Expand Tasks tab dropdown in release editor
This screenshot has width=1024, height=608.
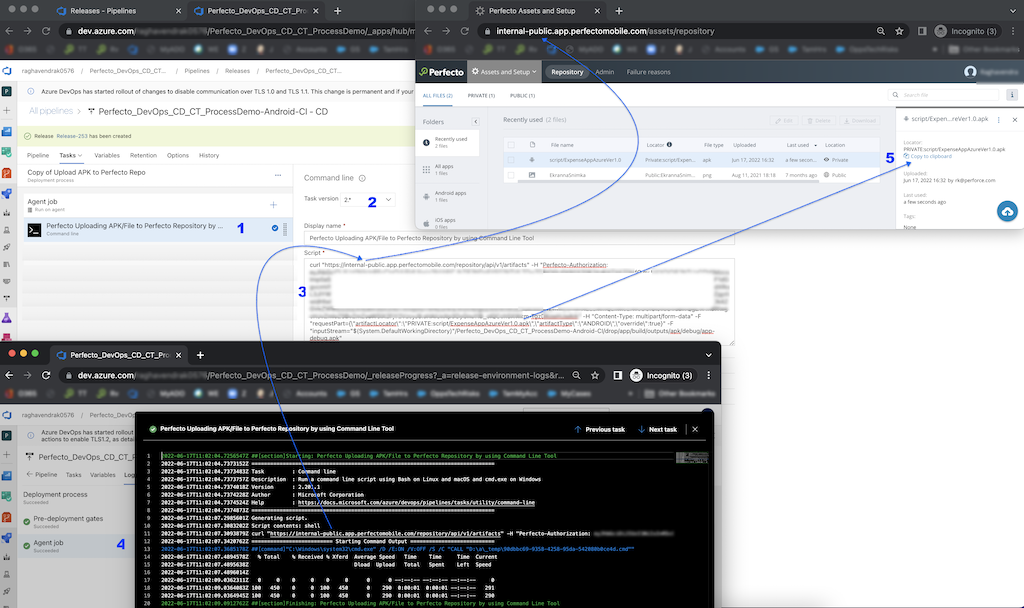point(71,155)
